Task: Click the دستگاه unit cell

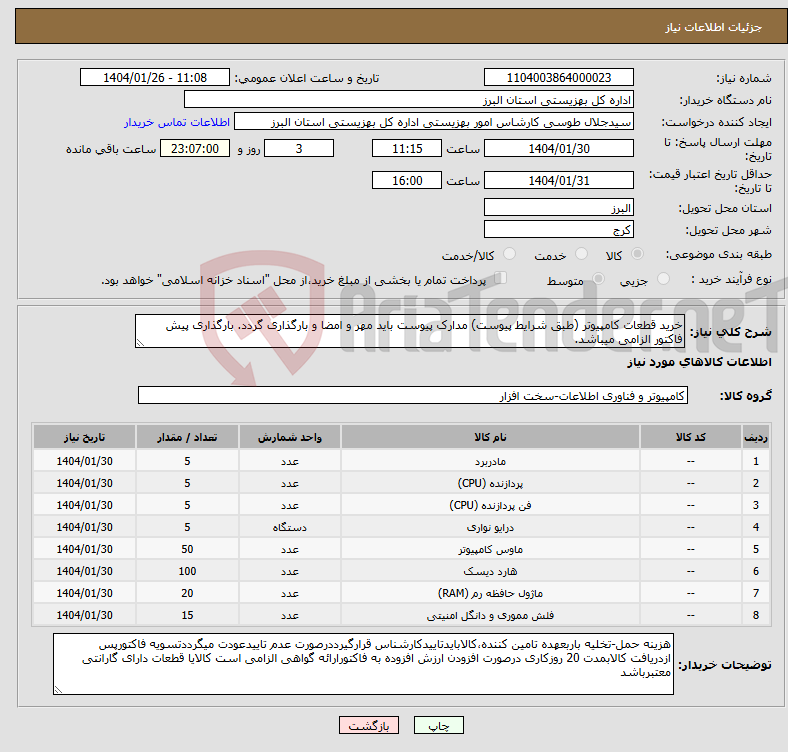Action: tap(290, 527)
